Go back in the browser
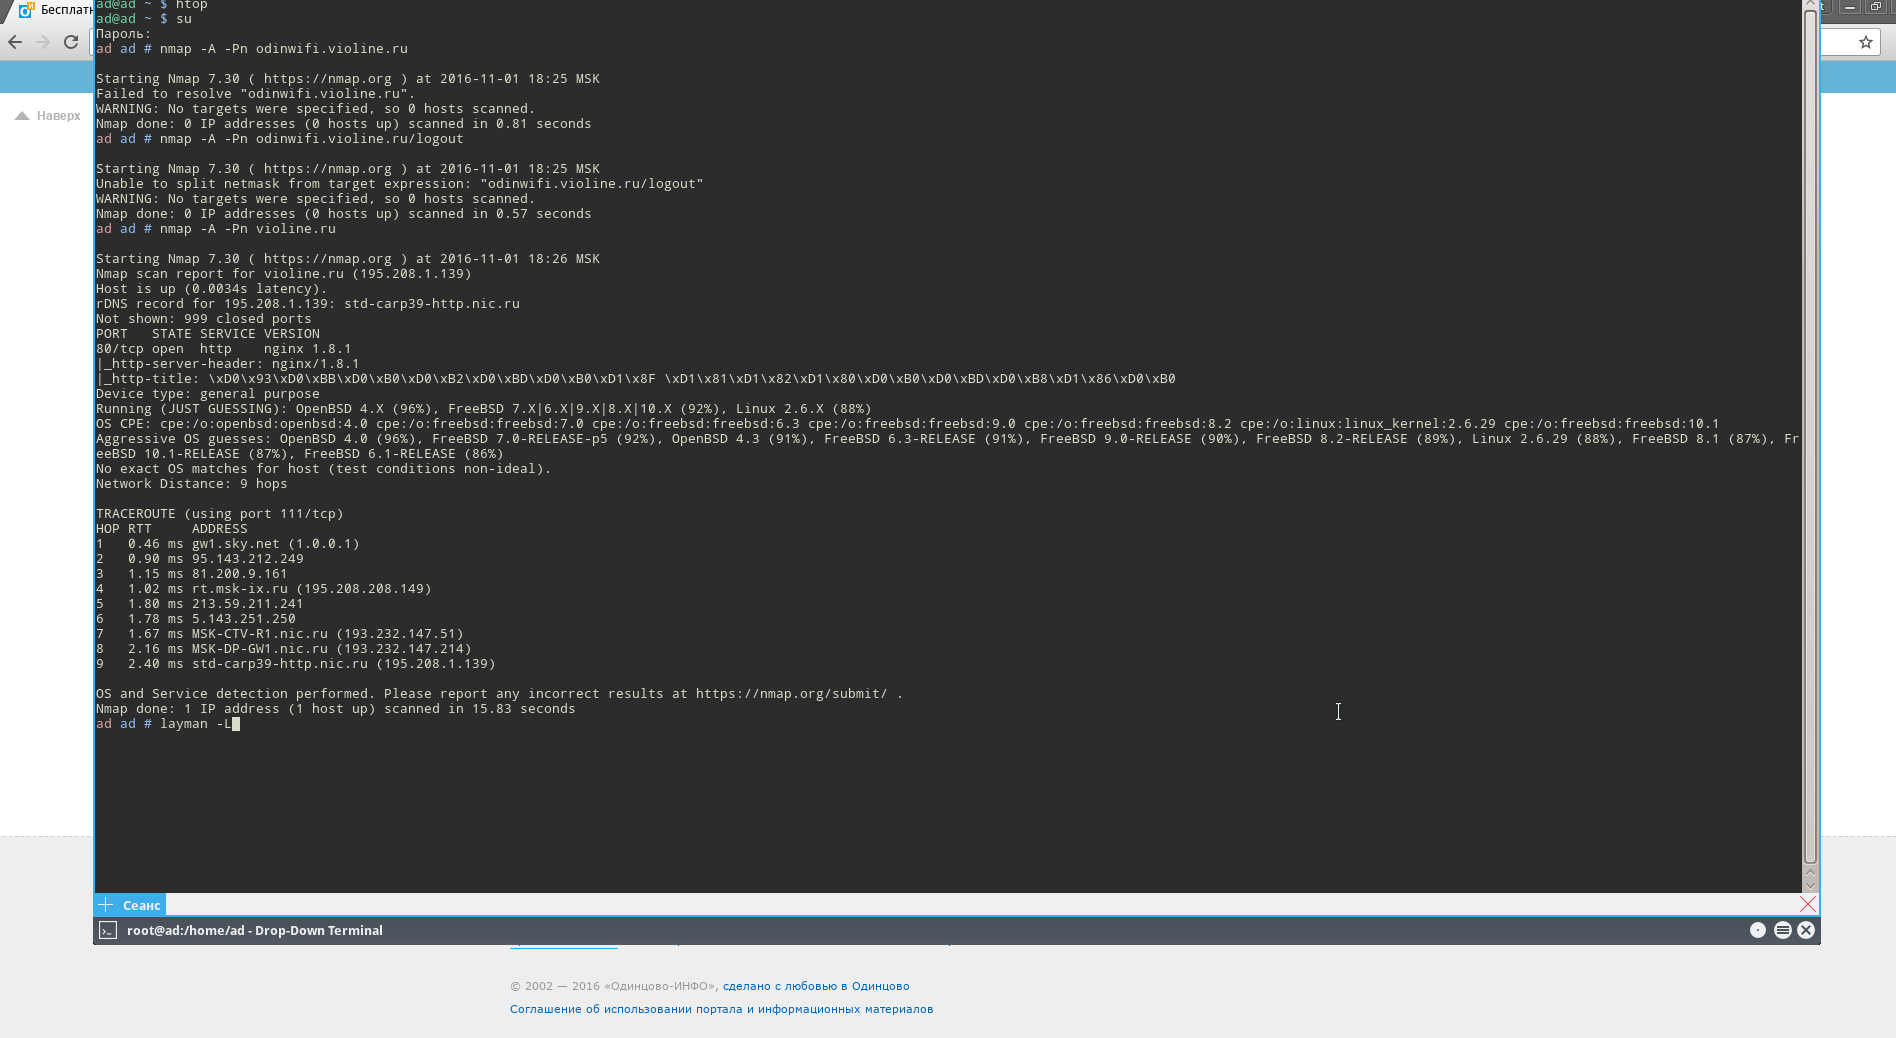 point(15,42)
